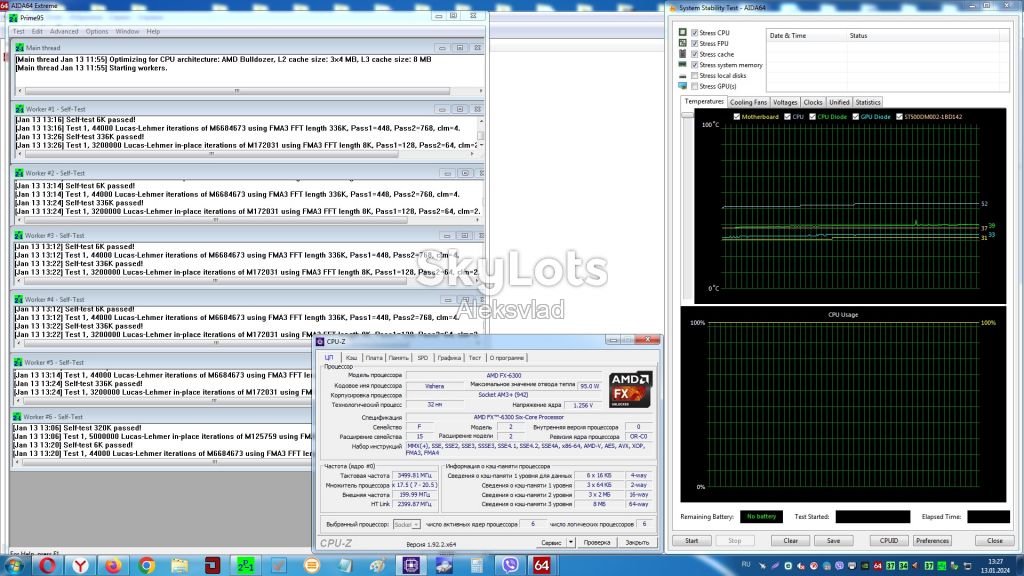Click the temperature graph scale slider thumb

coord(687,115)
